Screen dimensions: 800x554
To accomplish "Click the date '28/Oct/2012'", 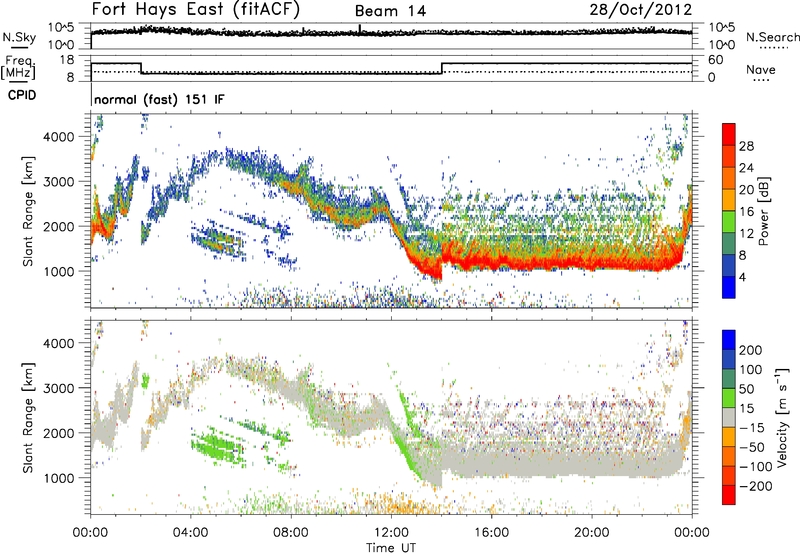I will point(641,10).
